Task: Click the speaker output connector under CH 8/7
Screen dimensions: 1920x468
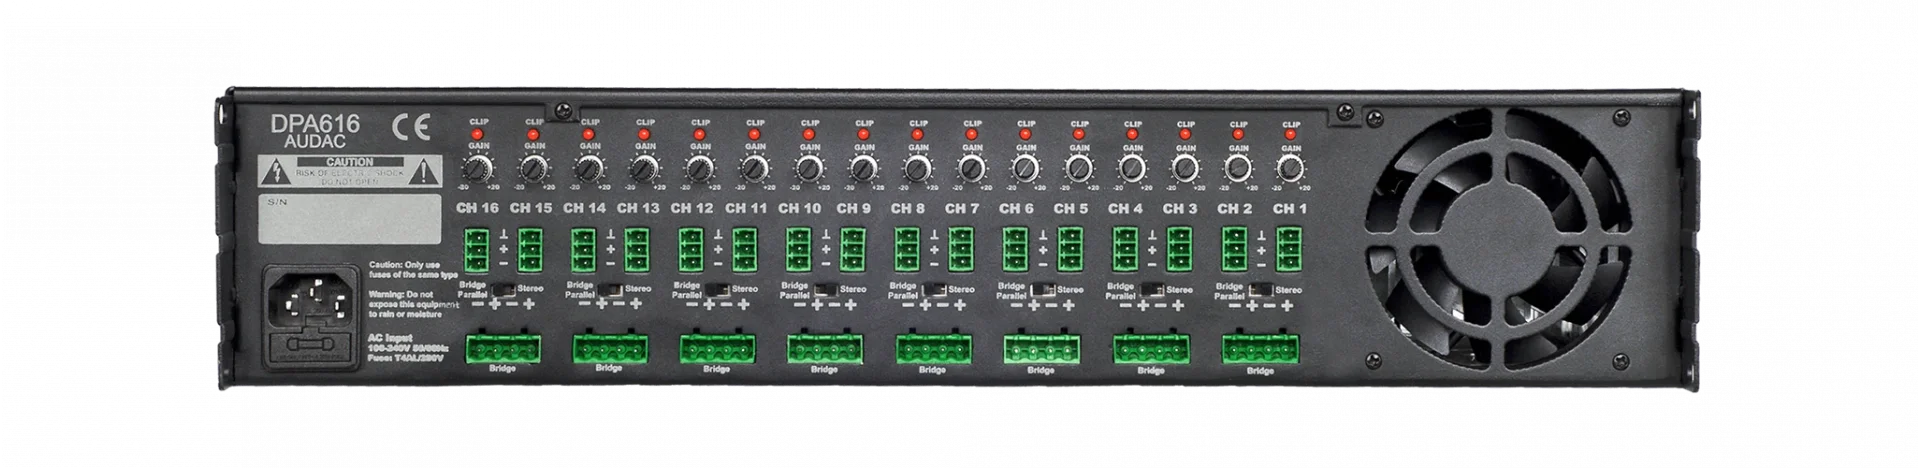Action: coord(934,349)
